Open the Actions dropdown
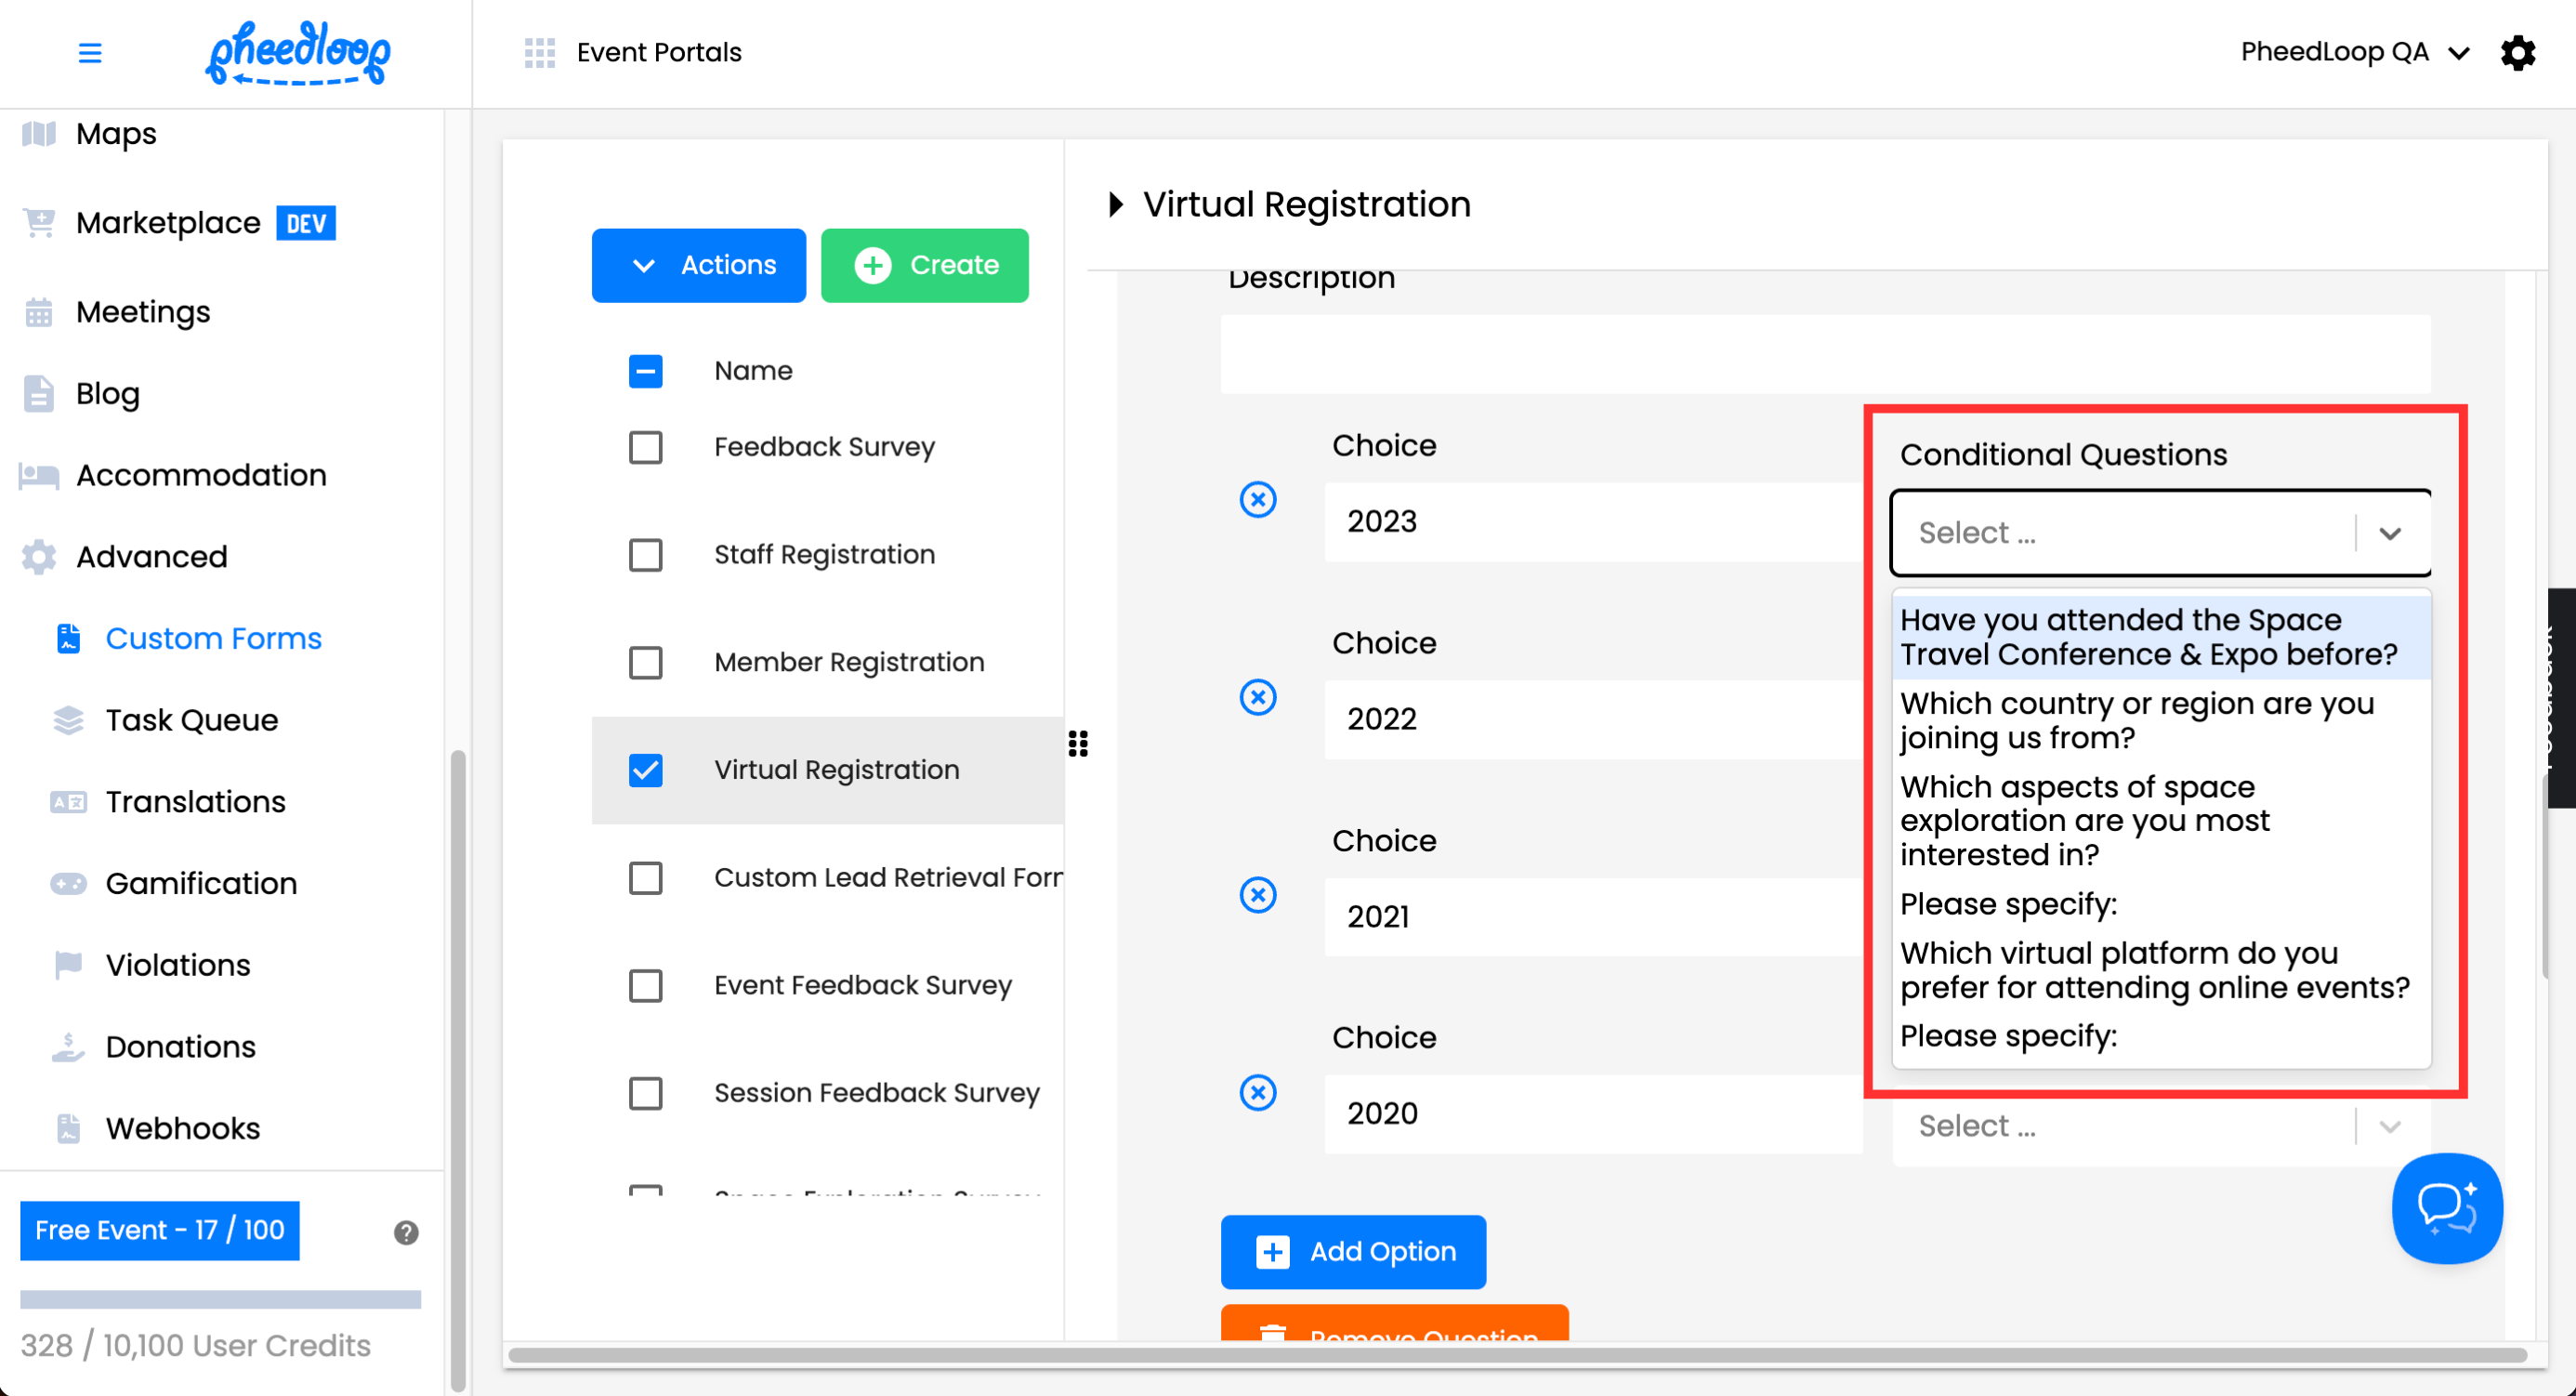This screenshot has height=1396, width=2576. point(698,265)
